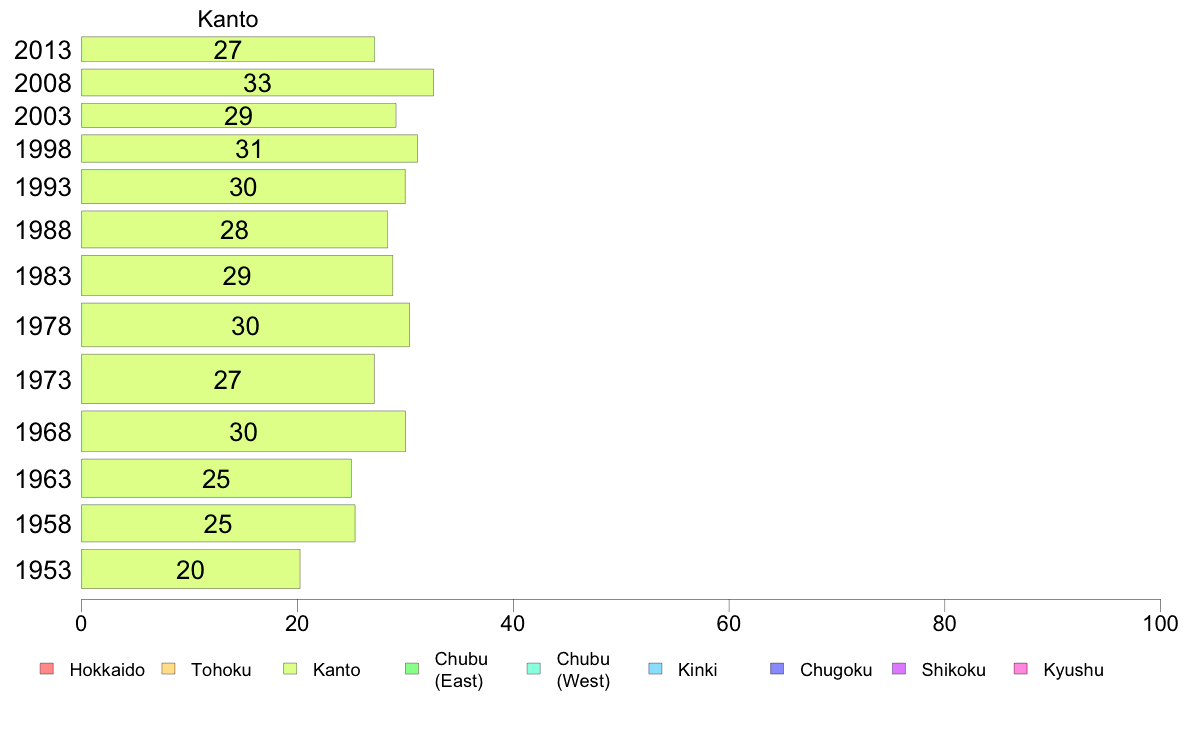This screenshot has height=736, width=1188.
Task: Click the Chubu (West) legend swatch
Action: (533, 669)
